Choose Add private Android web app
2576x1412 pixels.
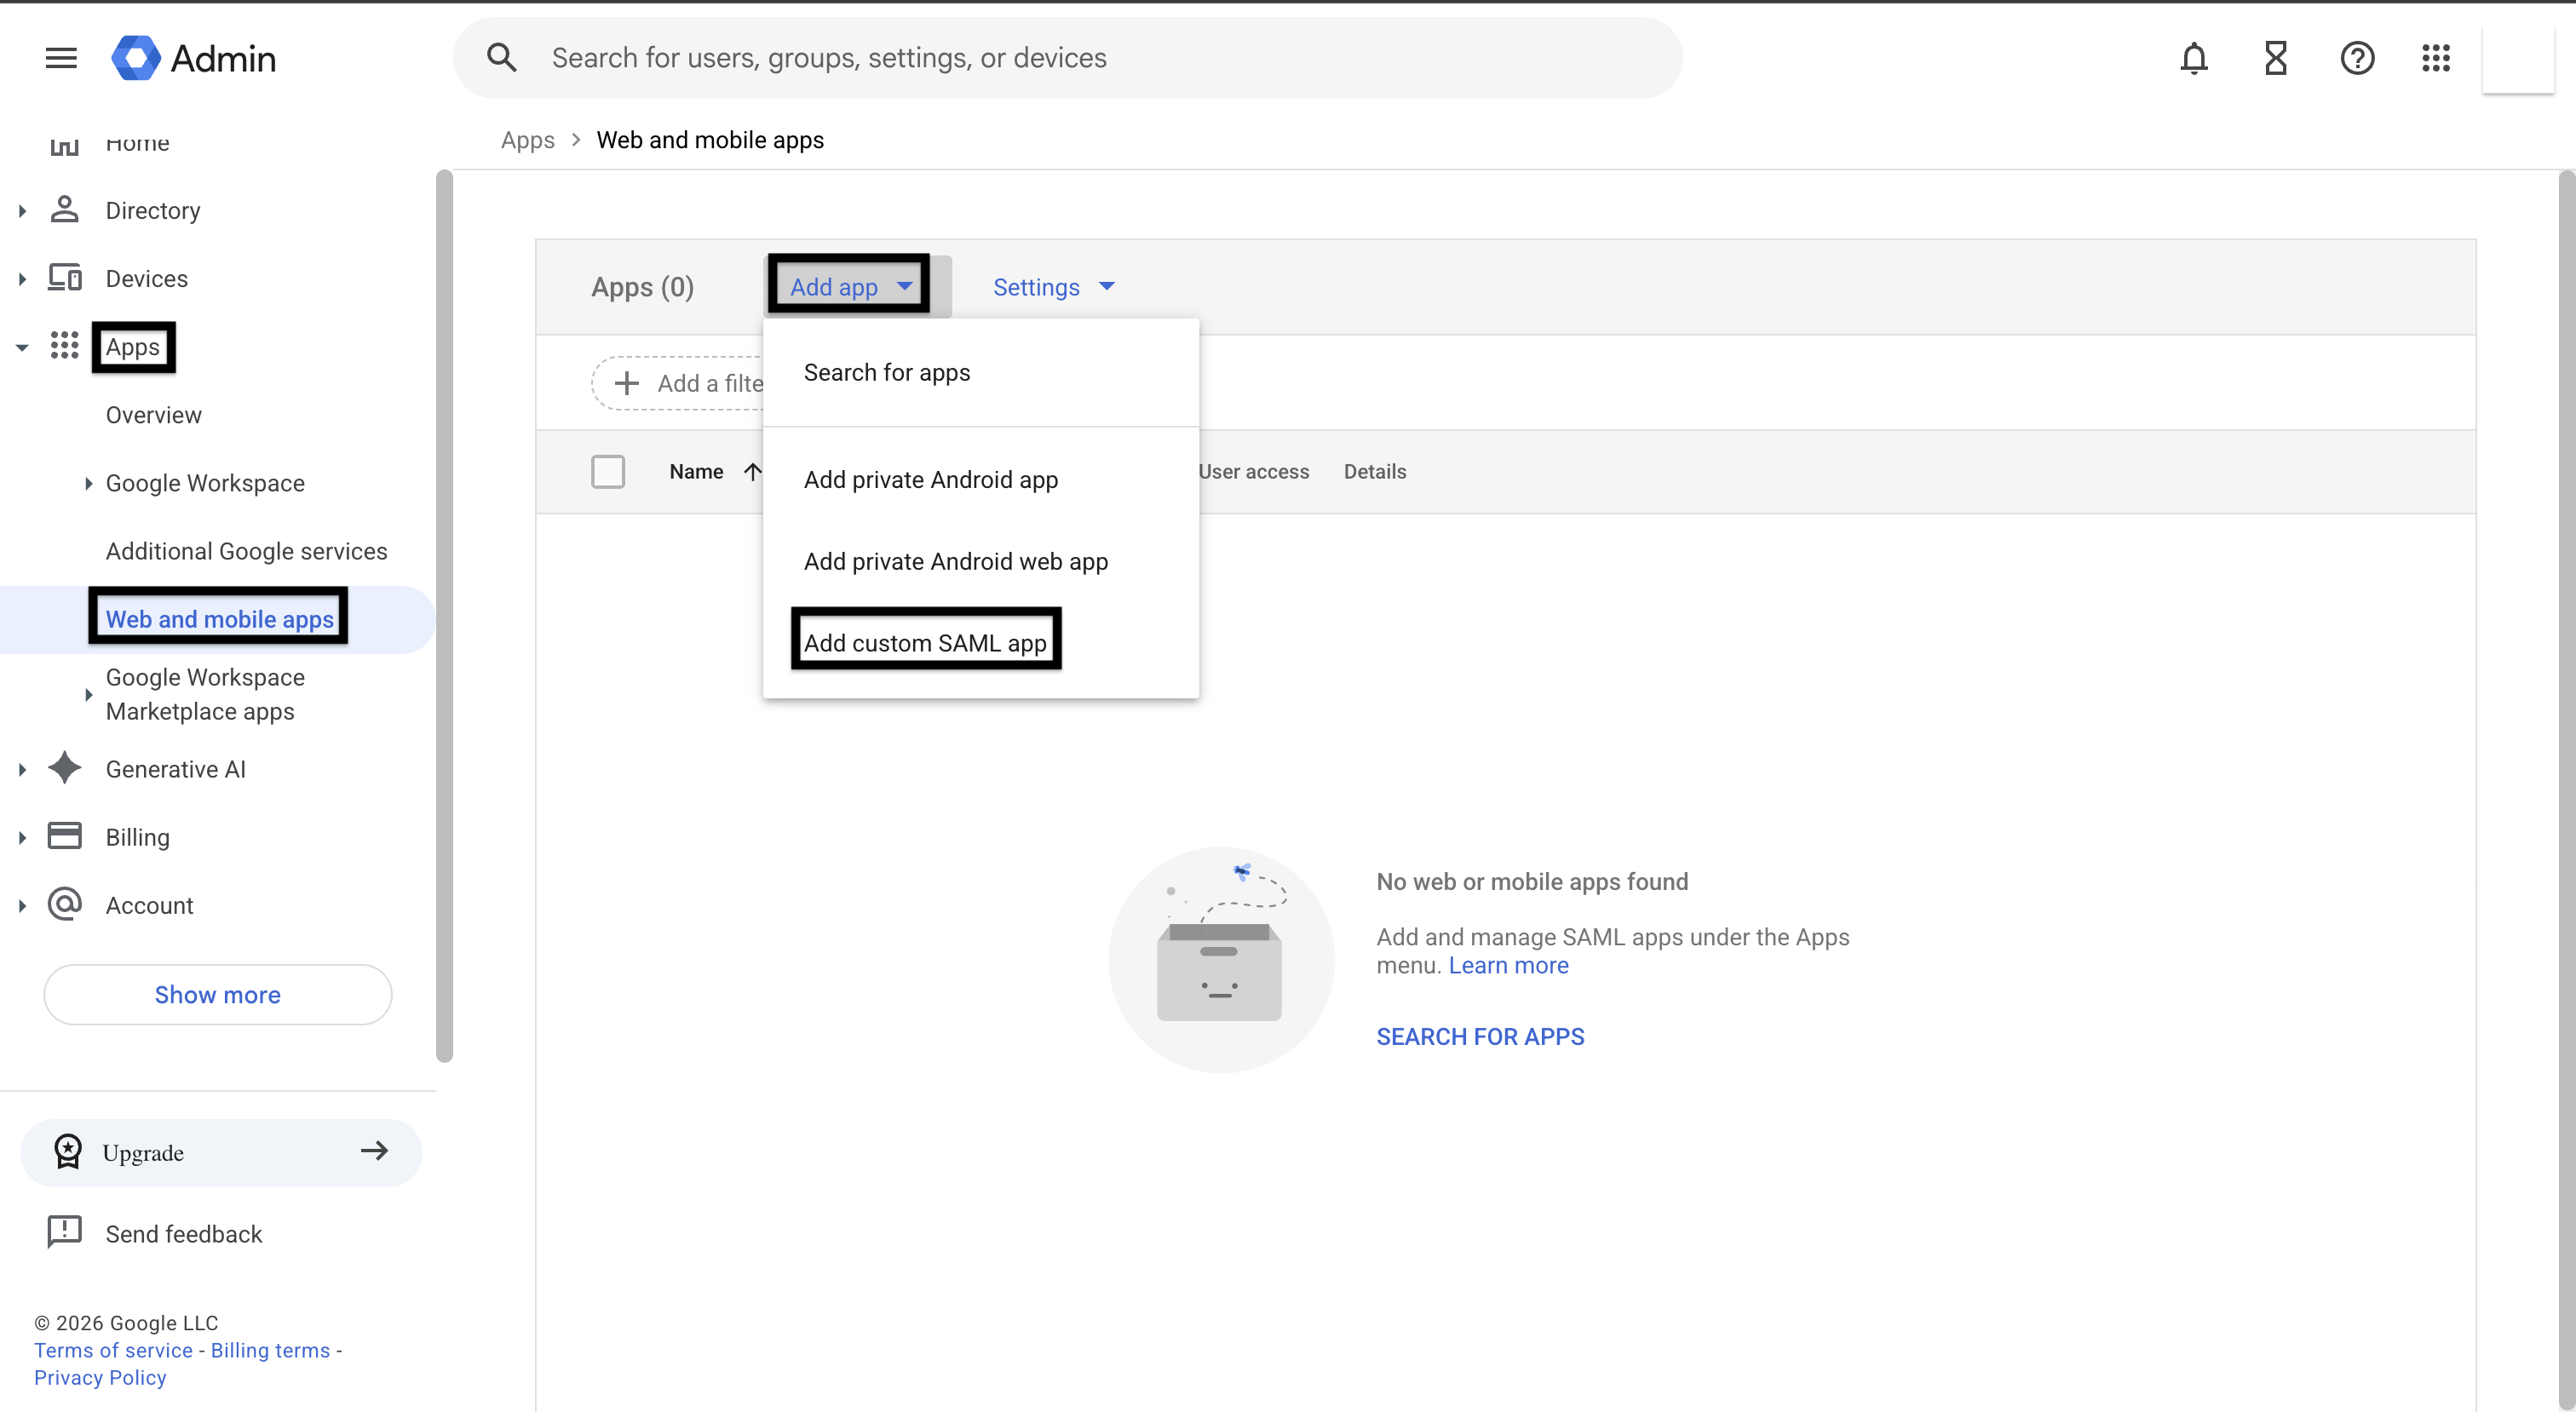point(981,561)
